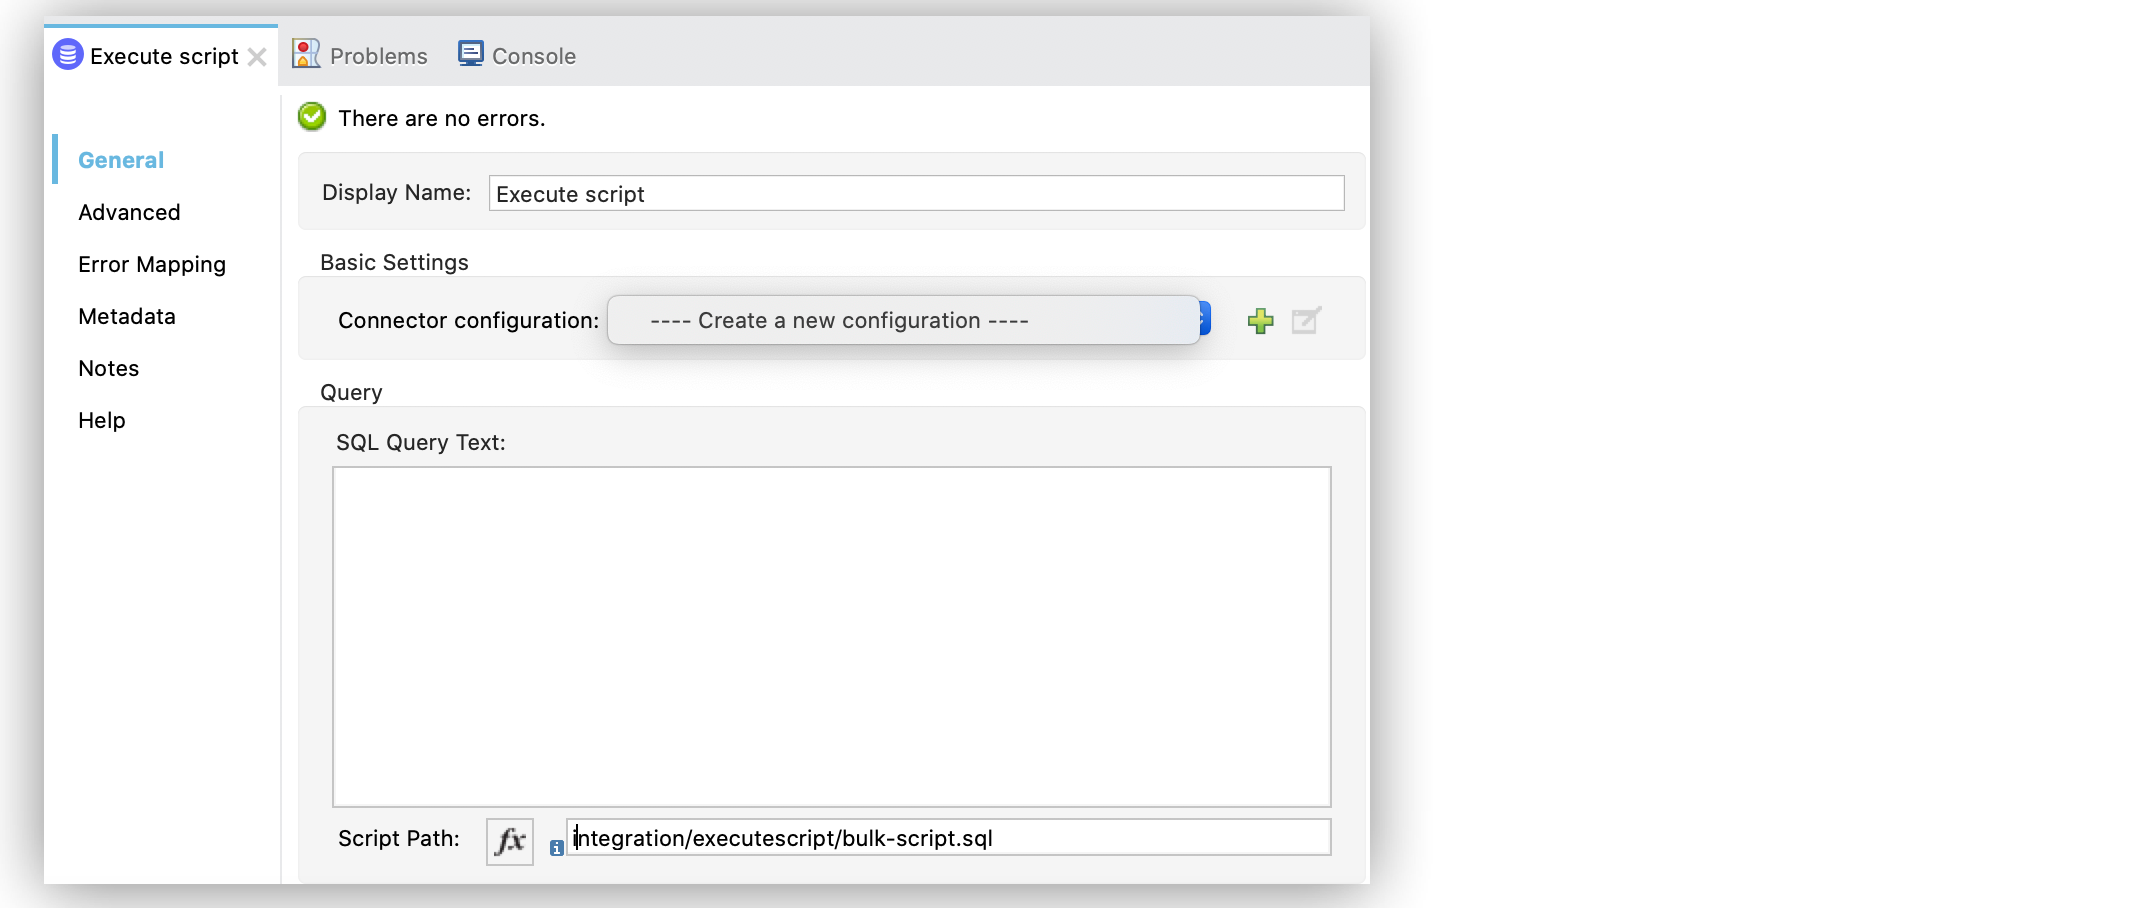Open the Notes section
Image resolution: width=2142 pixels, height=908 pixels.
[107, 368]
